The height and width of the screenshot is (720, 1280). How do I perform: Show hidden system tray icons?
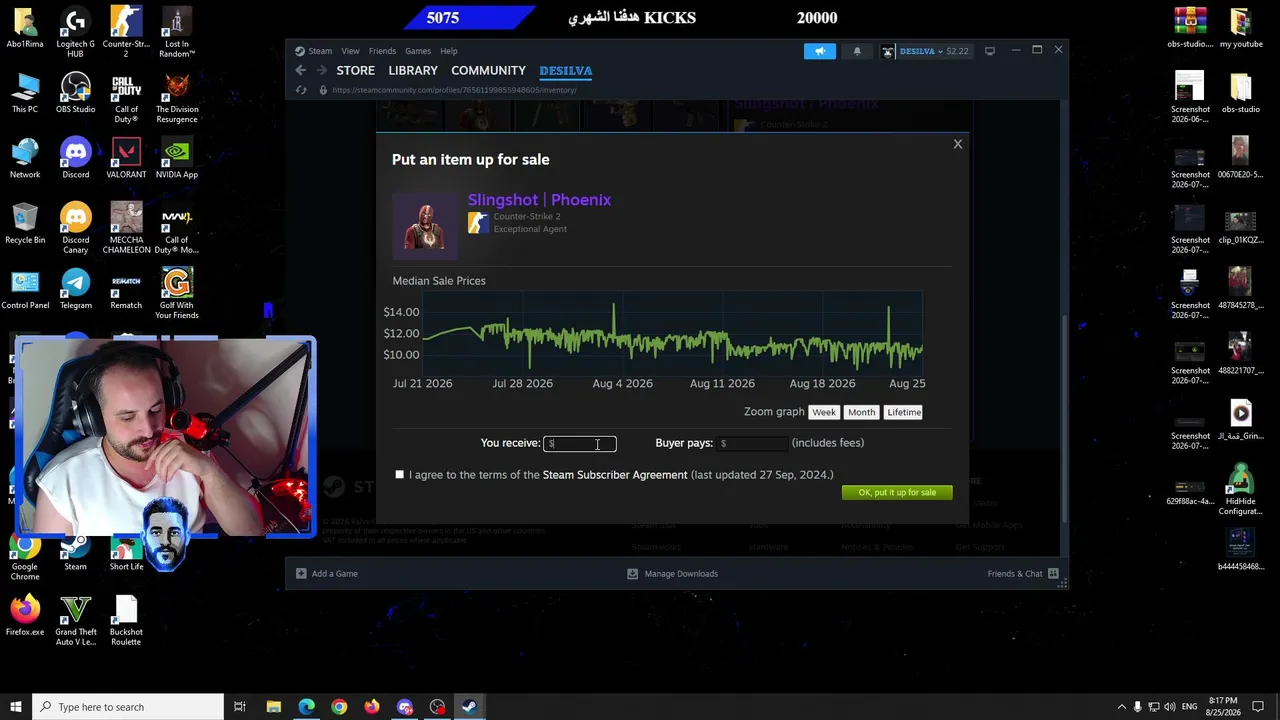[x=1121, y=707]
